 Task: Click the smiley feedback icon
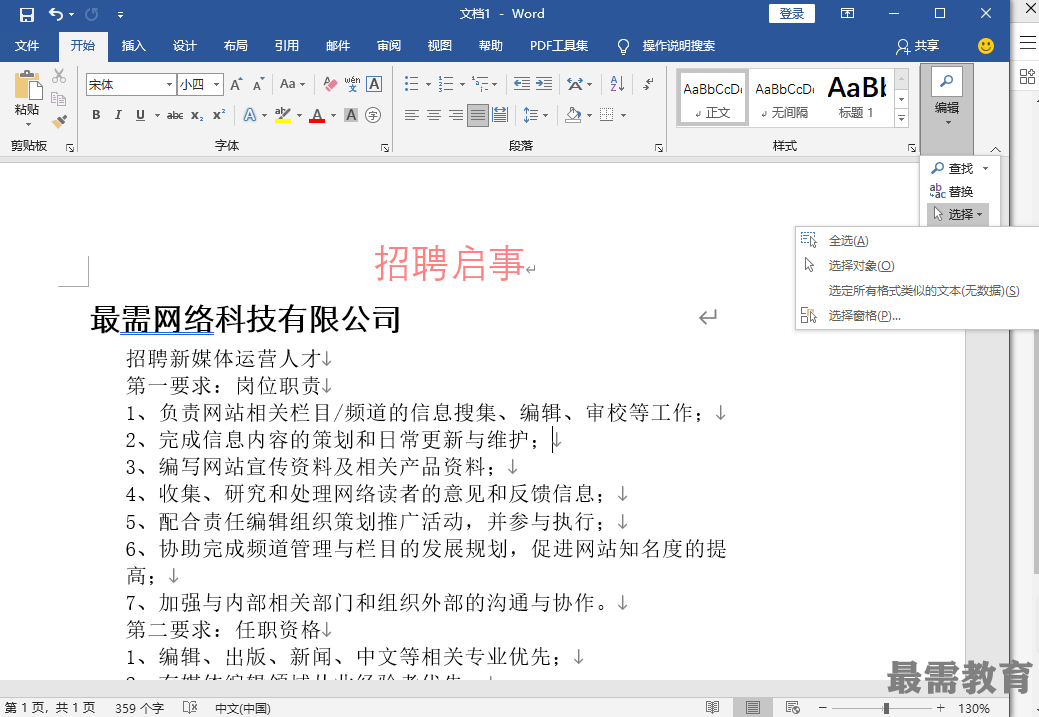pyautogui.click(x=986, y=46)
